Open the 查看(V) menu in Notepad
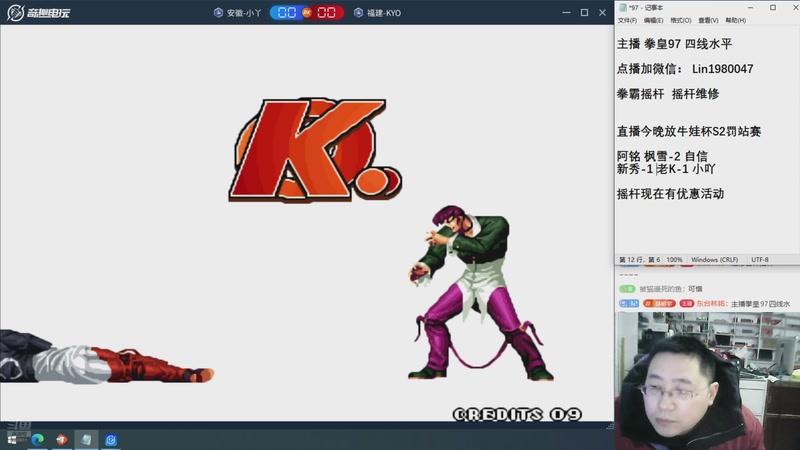800x450 pixels. pyautogui.click(x=708, y=20)
